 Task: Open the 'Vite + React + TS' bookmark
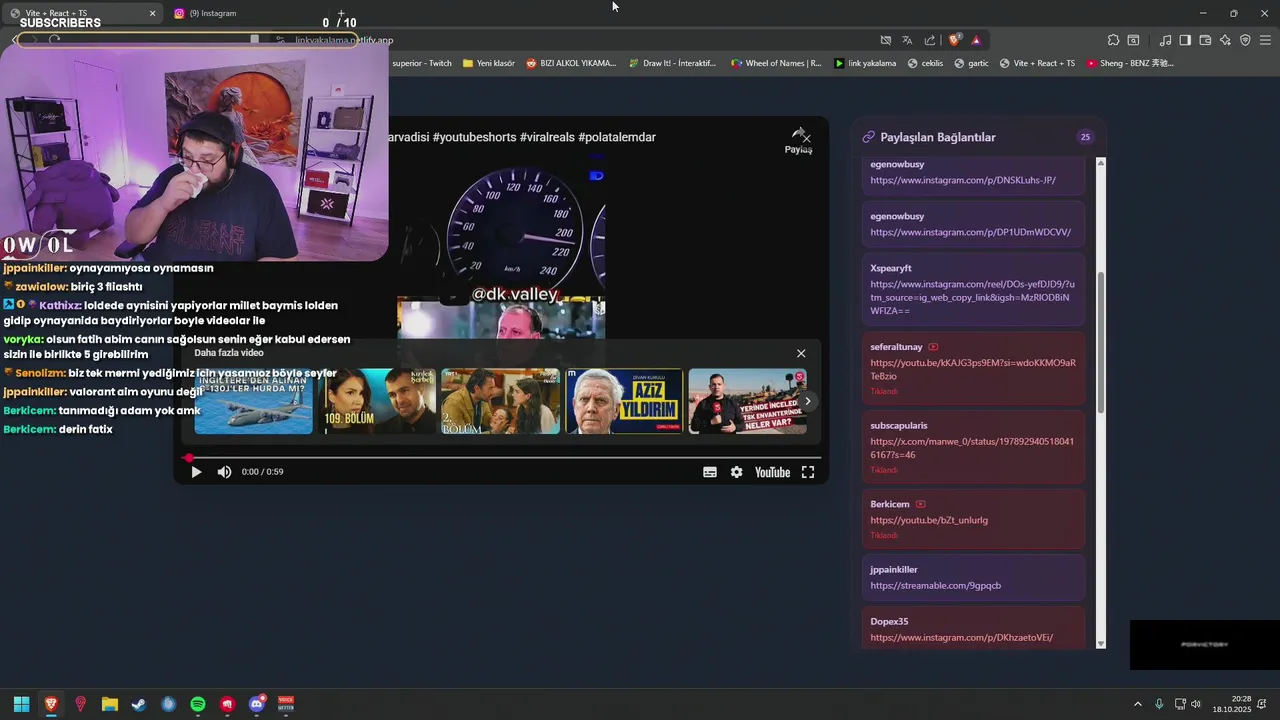click(1037, 63)
